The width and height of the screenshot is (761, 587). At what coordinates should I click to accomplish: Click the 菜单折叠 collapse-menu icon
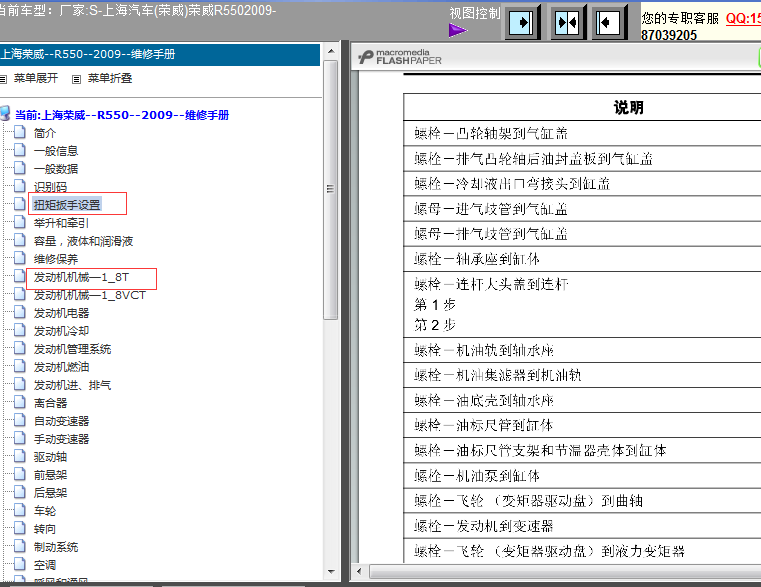[76, 79]
